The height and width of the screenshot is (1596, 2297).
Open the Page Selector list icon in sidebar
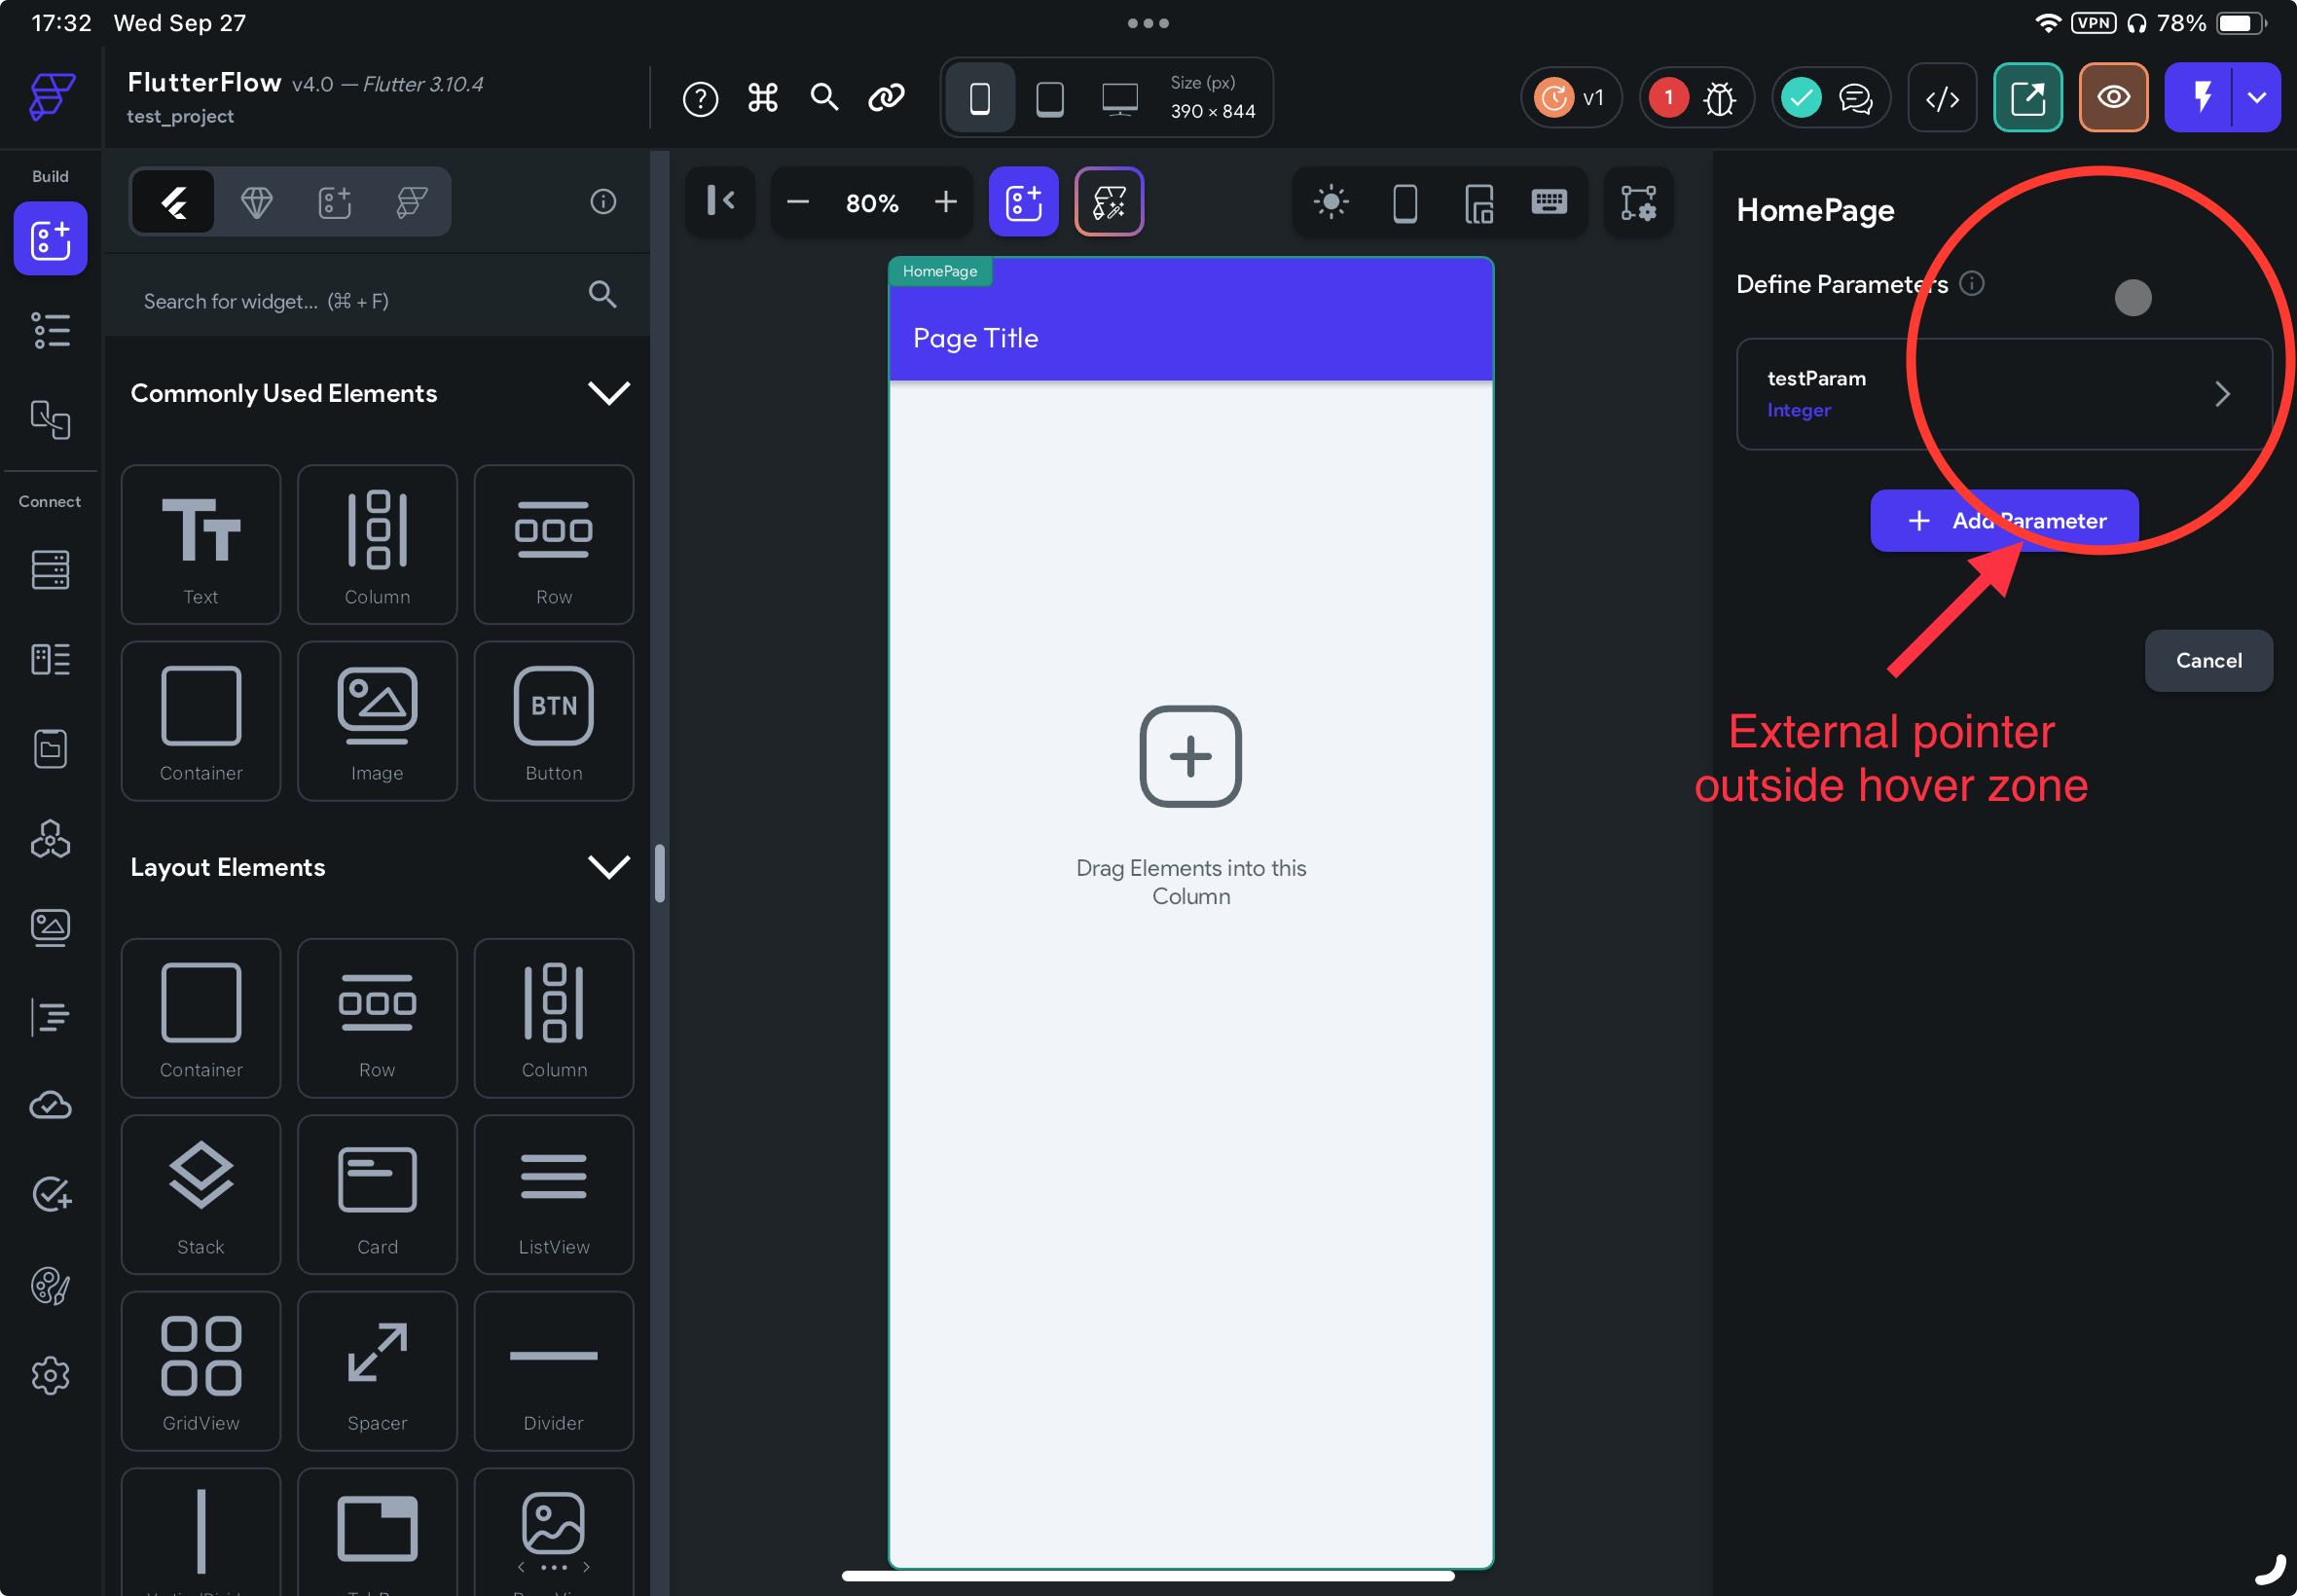50,330
